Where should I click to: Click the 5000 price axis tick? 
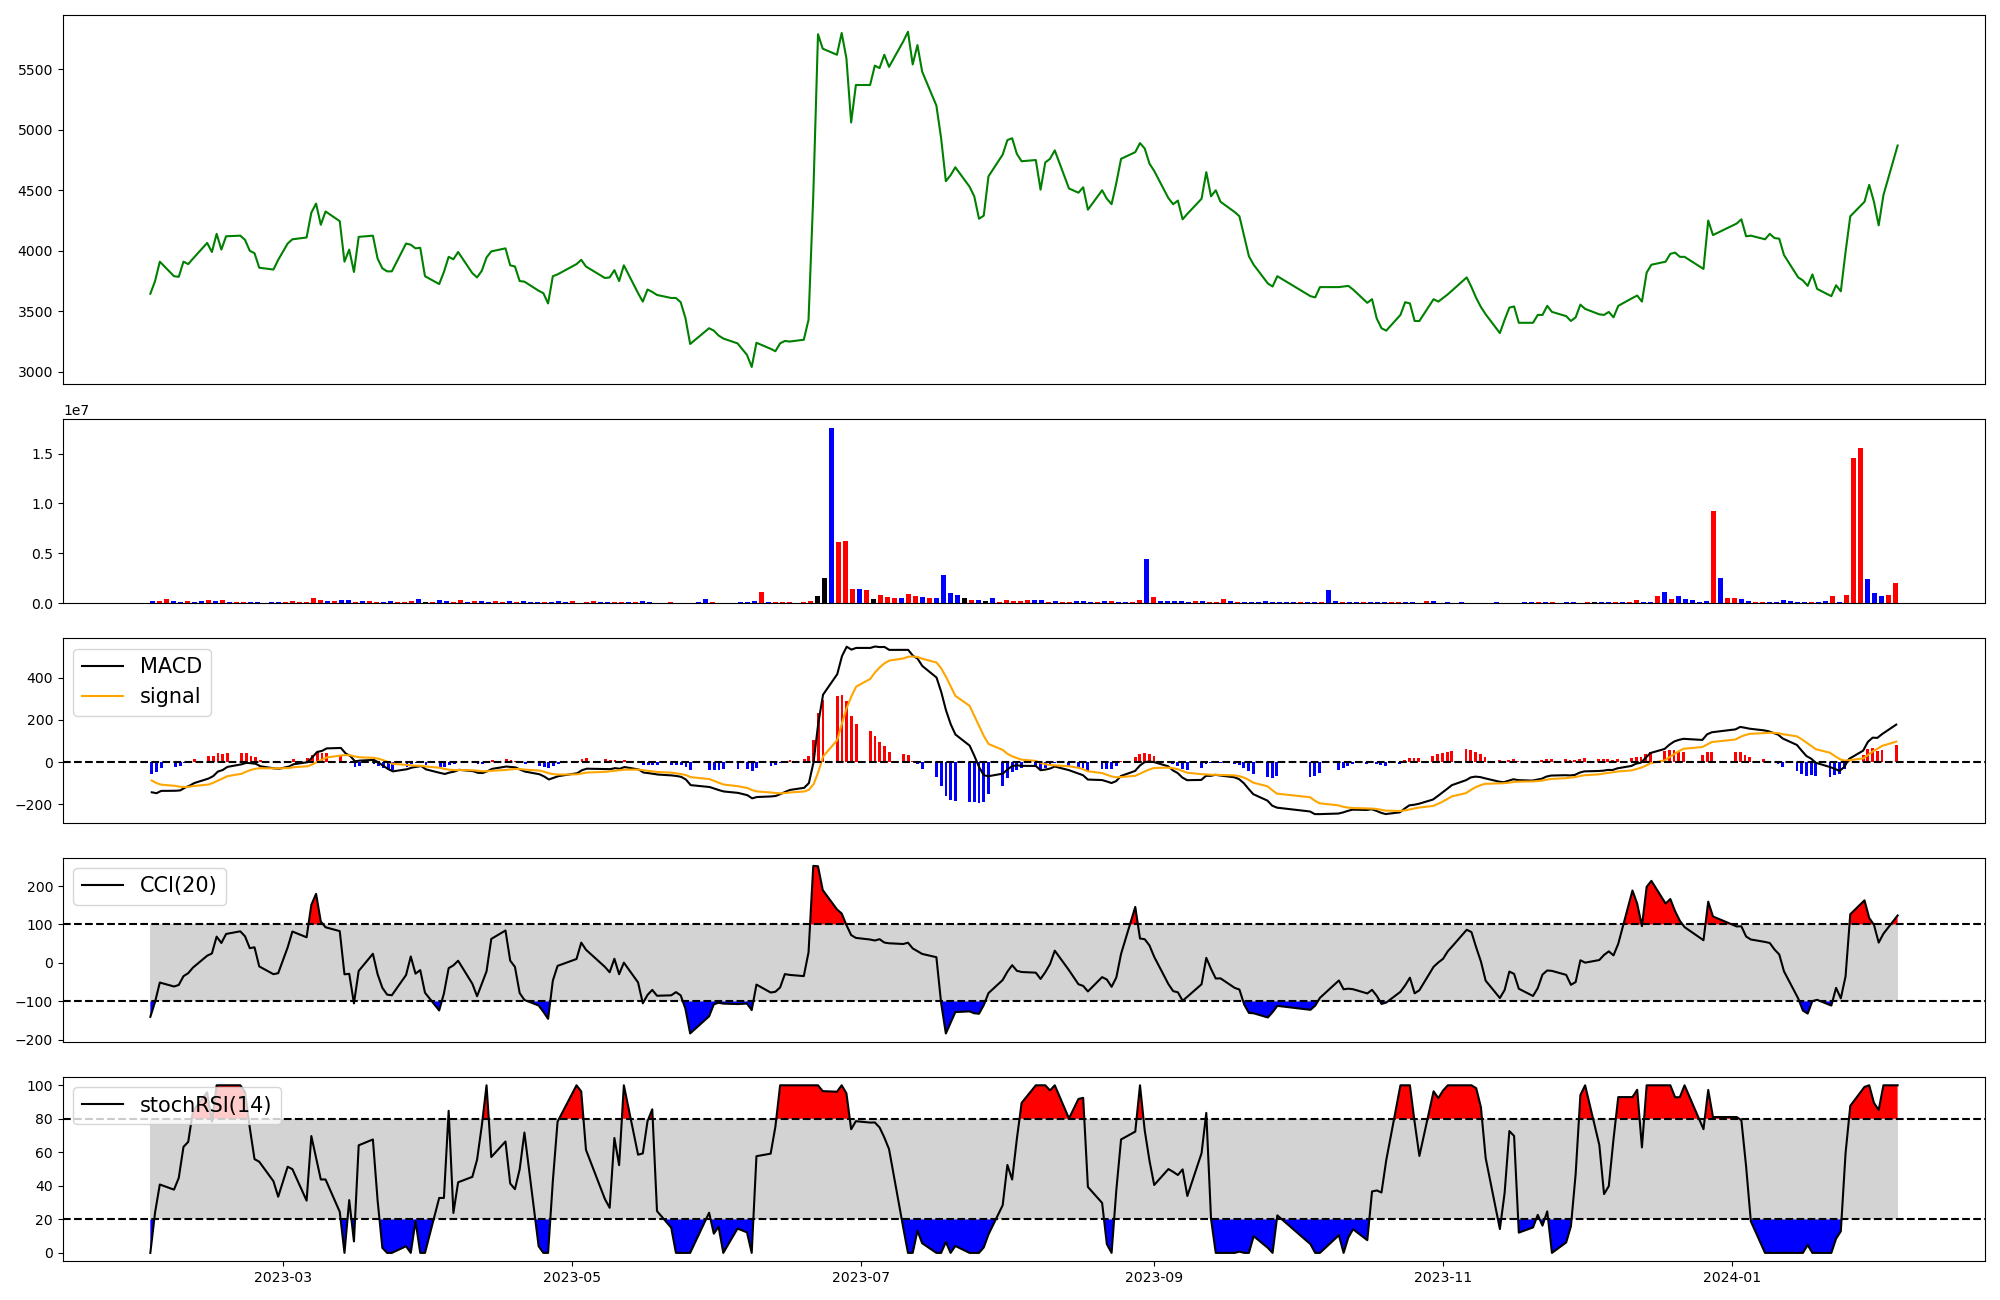36,130
